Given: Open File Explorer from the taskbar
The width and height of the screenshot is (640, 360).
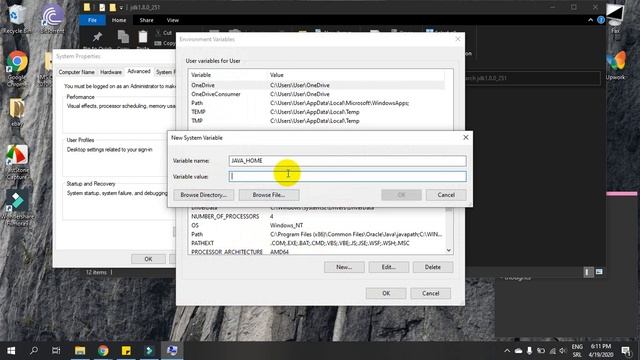Looking at the screenshot, I should (80, 351).
